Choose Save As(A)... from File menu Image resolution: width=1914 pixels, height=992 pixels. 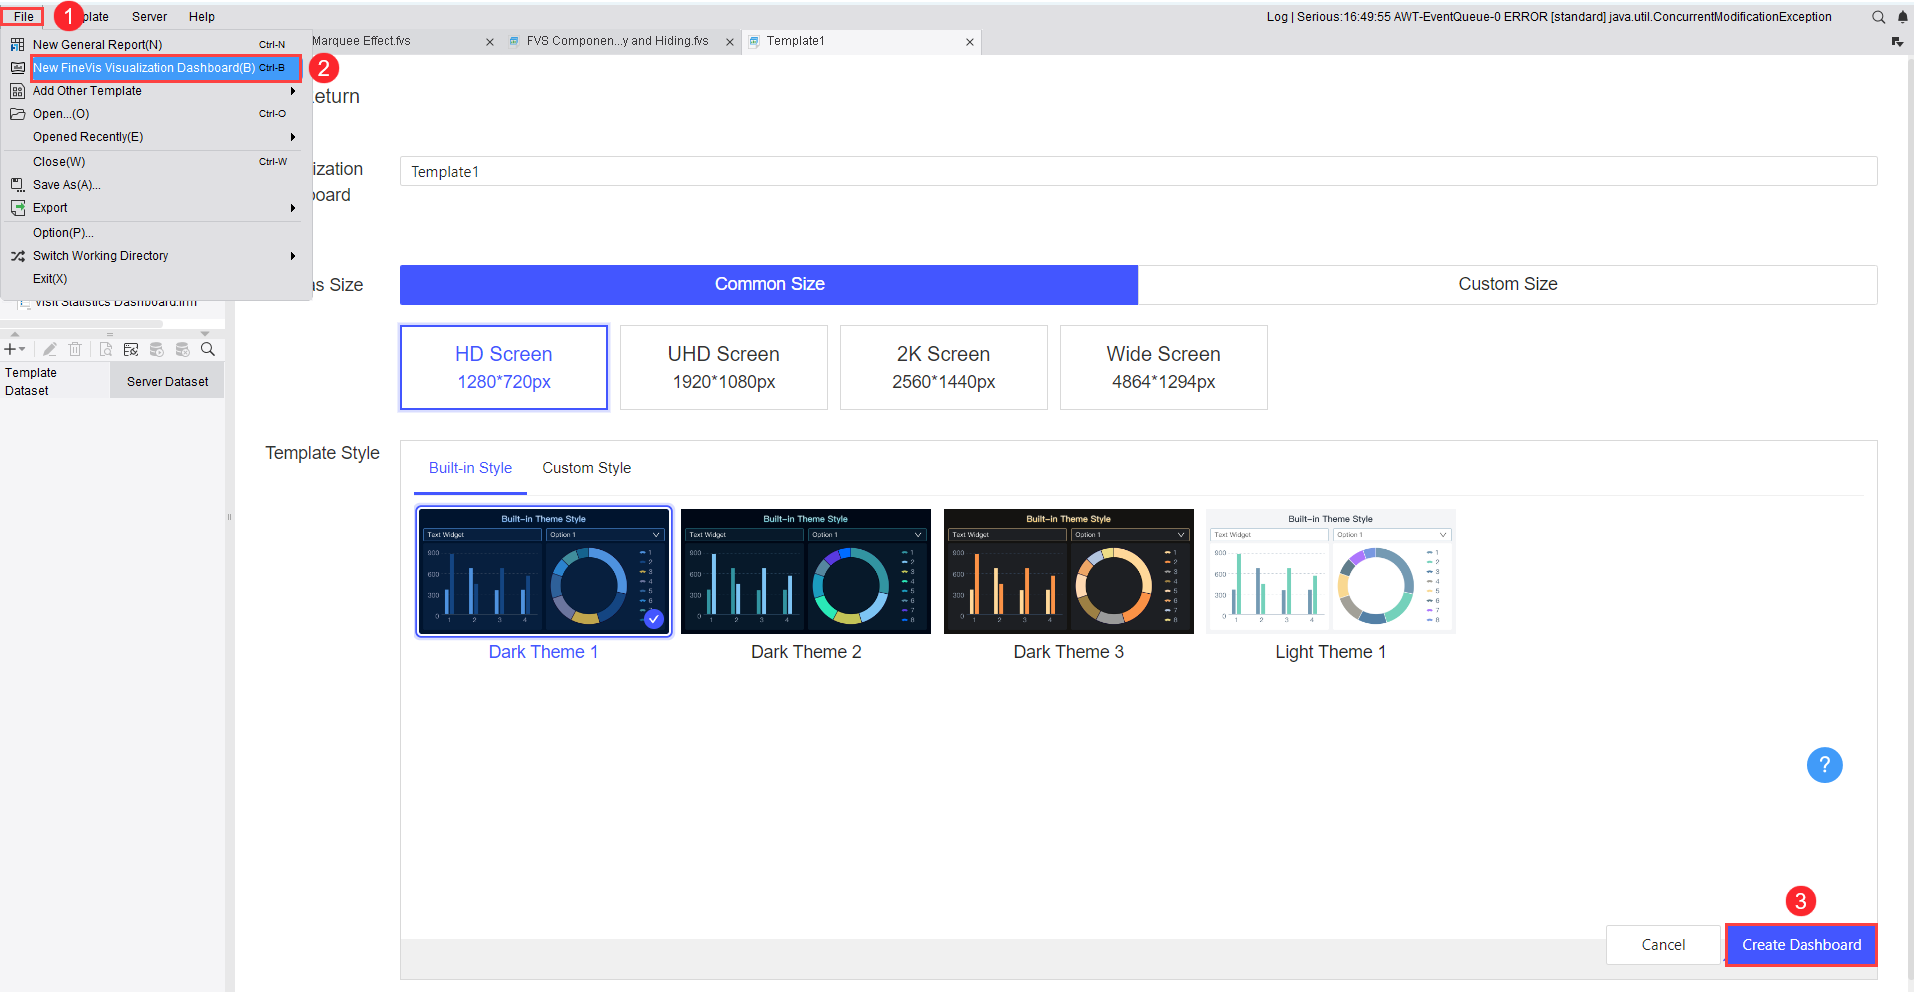(x=155, y=185)
